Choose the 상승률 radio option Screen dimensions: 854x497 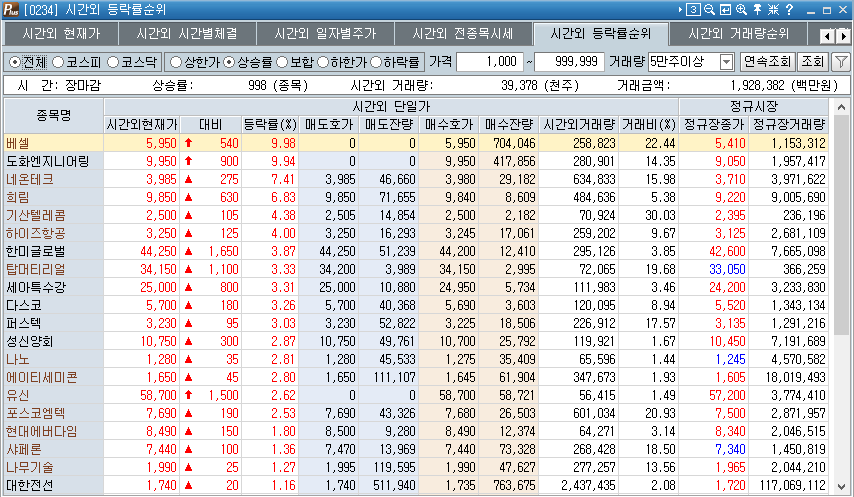(229, 62)
